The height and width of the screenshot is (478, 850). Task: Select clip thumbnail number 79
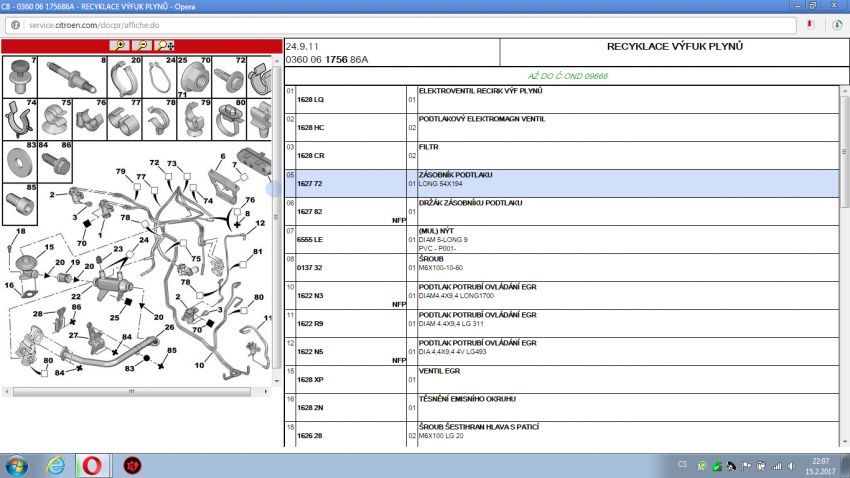[x=194, y=119]
